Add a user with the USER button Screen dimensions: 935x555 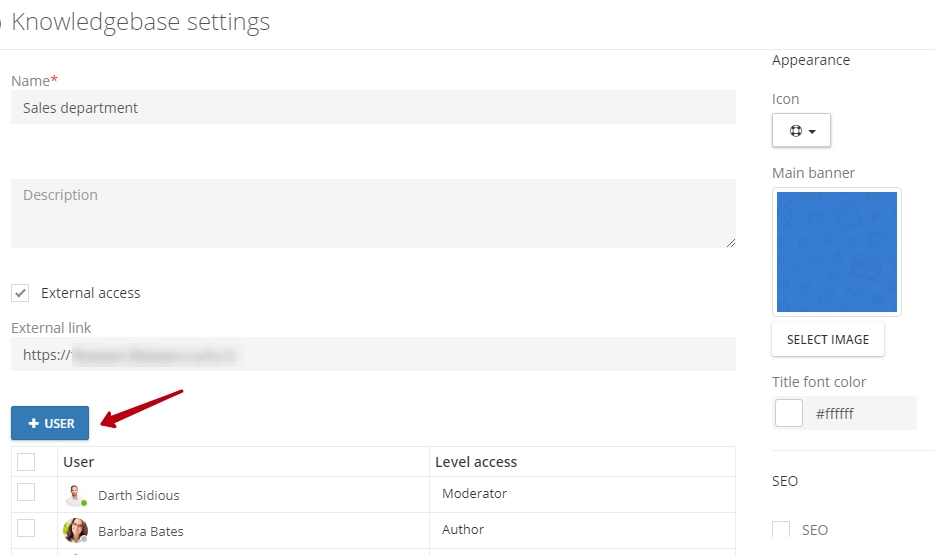pyautogui.click(x=50, y=423)
